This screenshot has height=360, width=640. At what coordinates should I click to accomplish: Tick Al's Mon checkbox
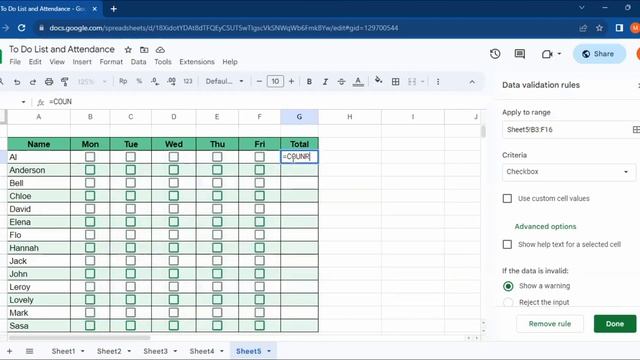click(90, 157)
